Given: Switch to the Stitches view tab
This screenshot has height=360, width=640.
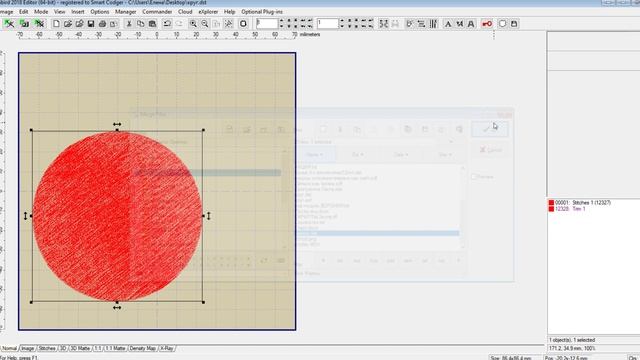Looking at the screenshot, I should [47, 348].
